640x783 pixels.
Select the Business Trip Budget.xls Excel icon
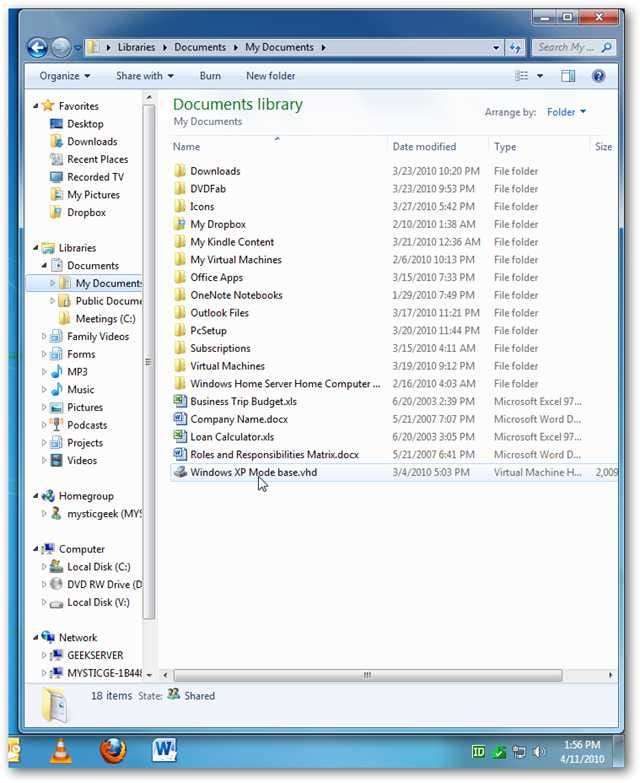(180, 401)
